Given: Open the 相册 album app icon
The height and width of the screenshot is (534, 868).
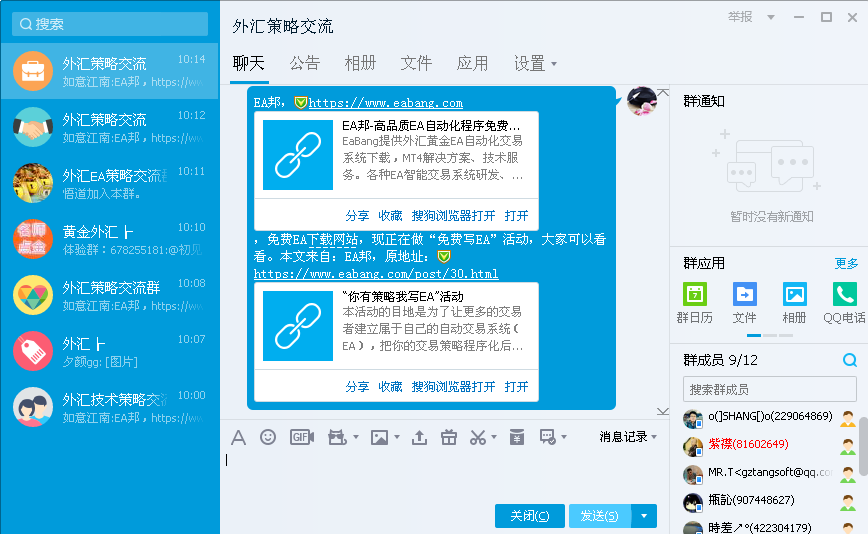Looking at the screenshot, I should pyautogui.click(x=794, y=294).
